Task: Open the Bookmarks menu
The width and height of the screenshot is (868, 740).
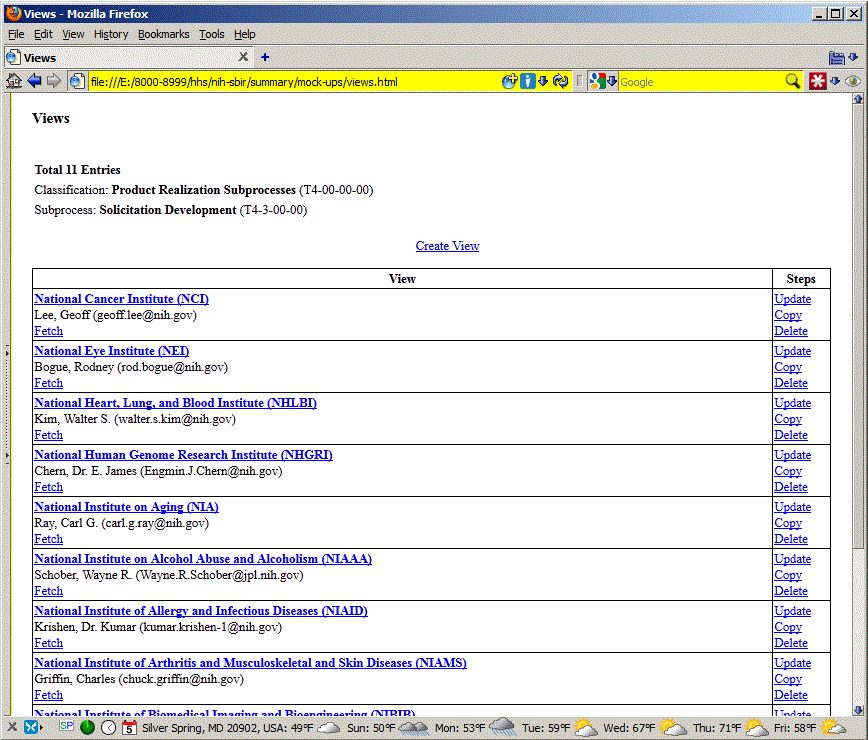Action: pyautogui.click(x=163, y=34)
